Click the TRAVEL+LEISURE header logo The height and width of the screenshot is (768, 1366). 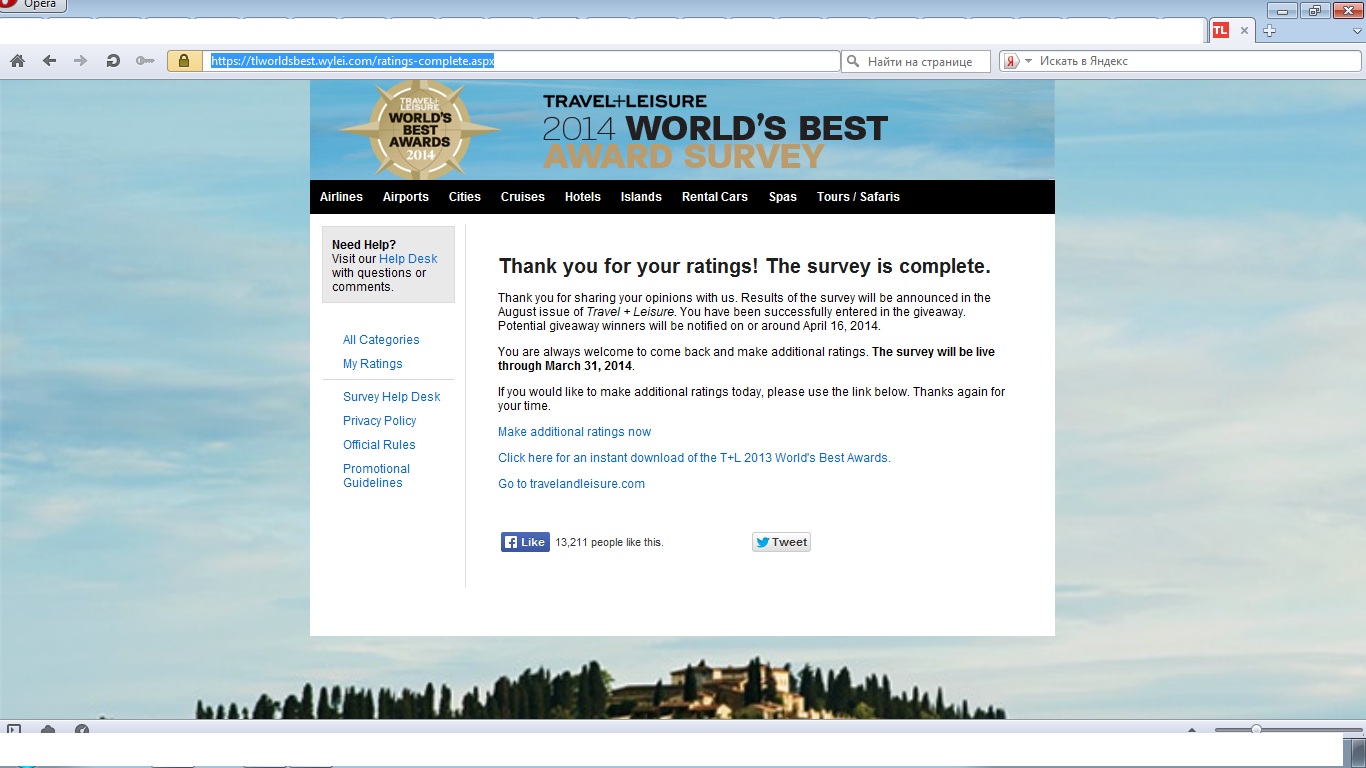click(x=625, y=101)
